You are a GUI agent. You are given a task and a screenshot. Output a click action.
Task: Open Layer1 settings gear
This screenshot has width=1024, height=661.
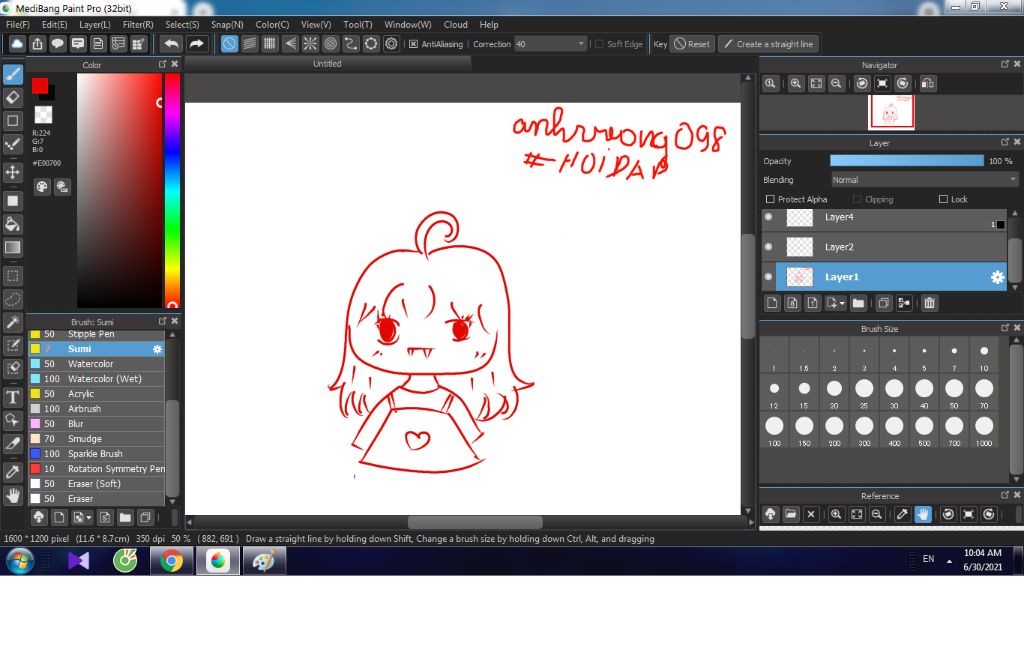coord(997,277)
